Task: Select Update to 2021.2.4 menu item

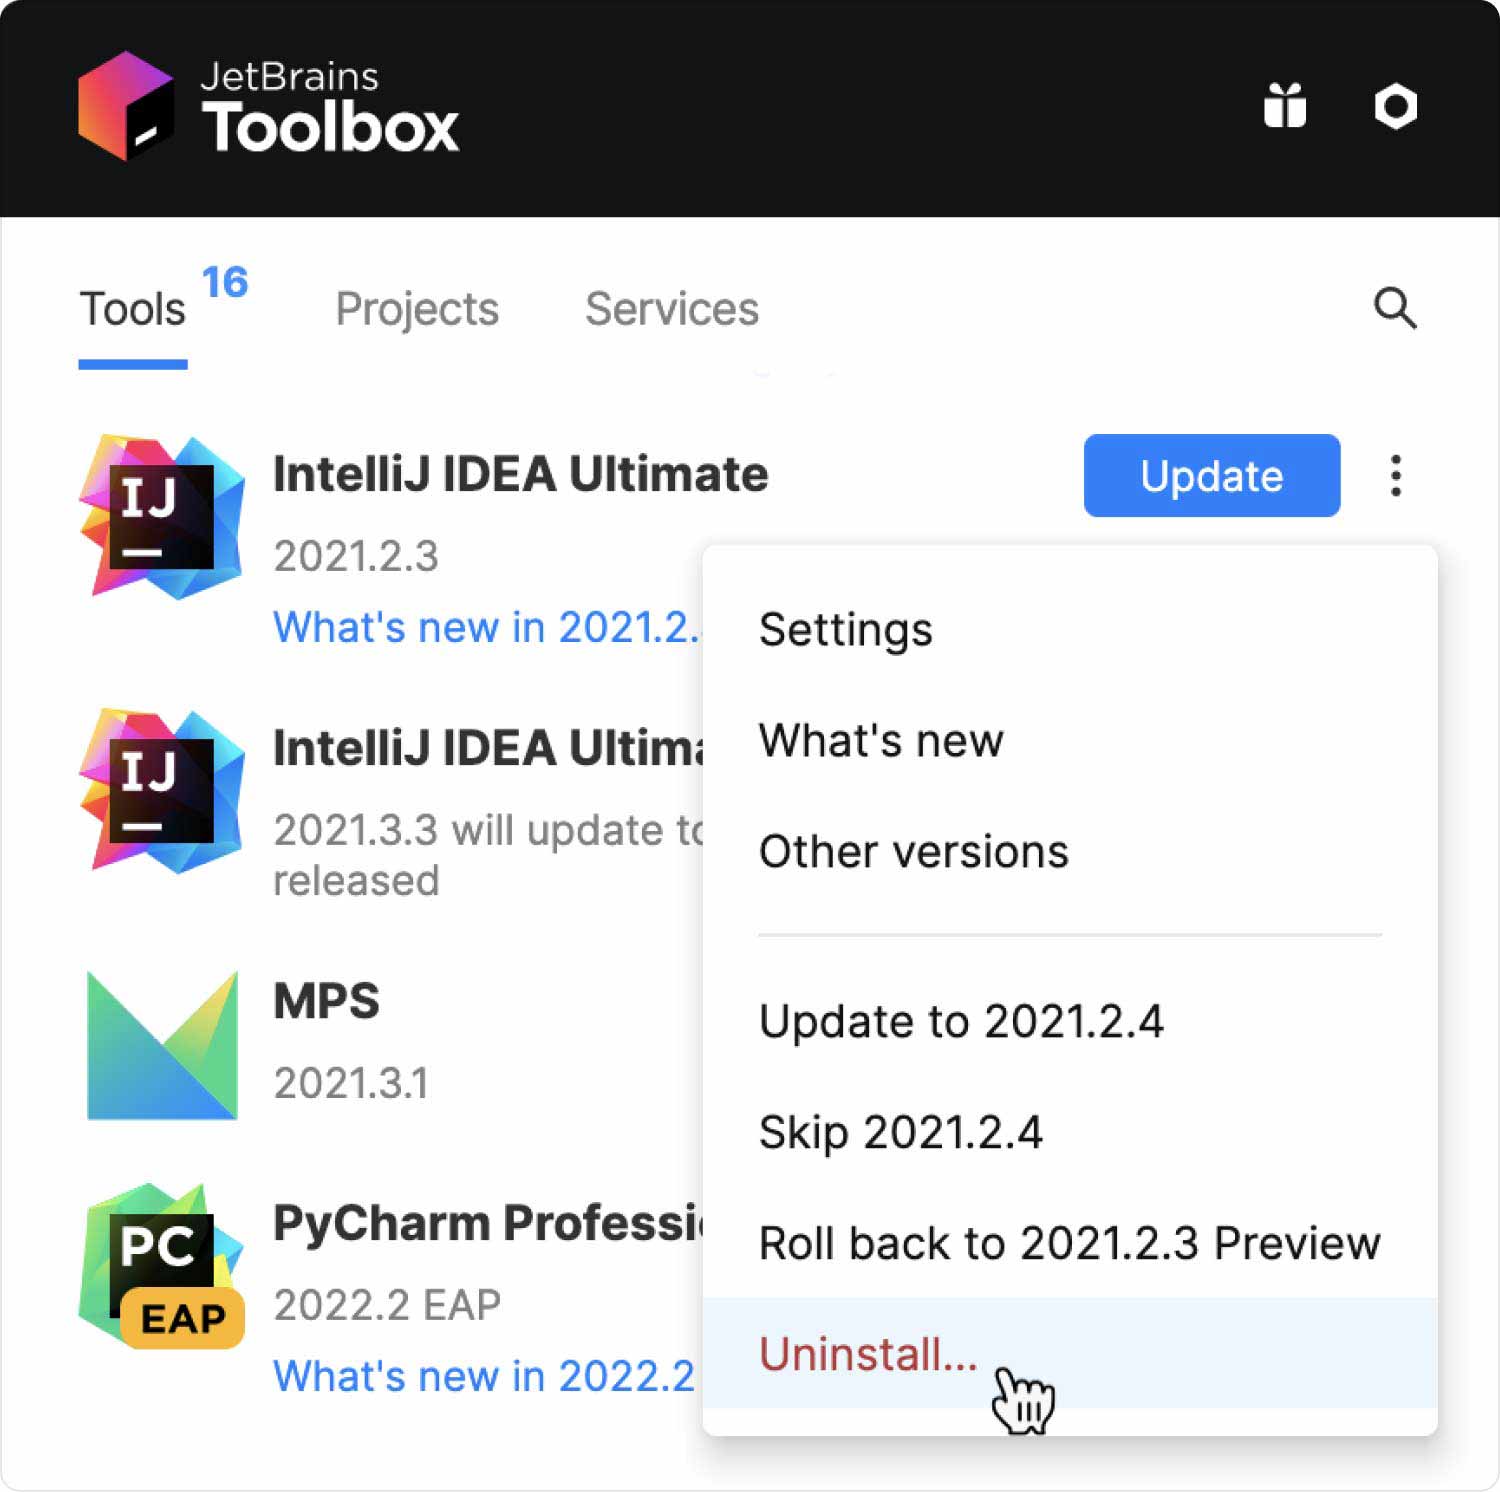Action: click(961, 1022)
